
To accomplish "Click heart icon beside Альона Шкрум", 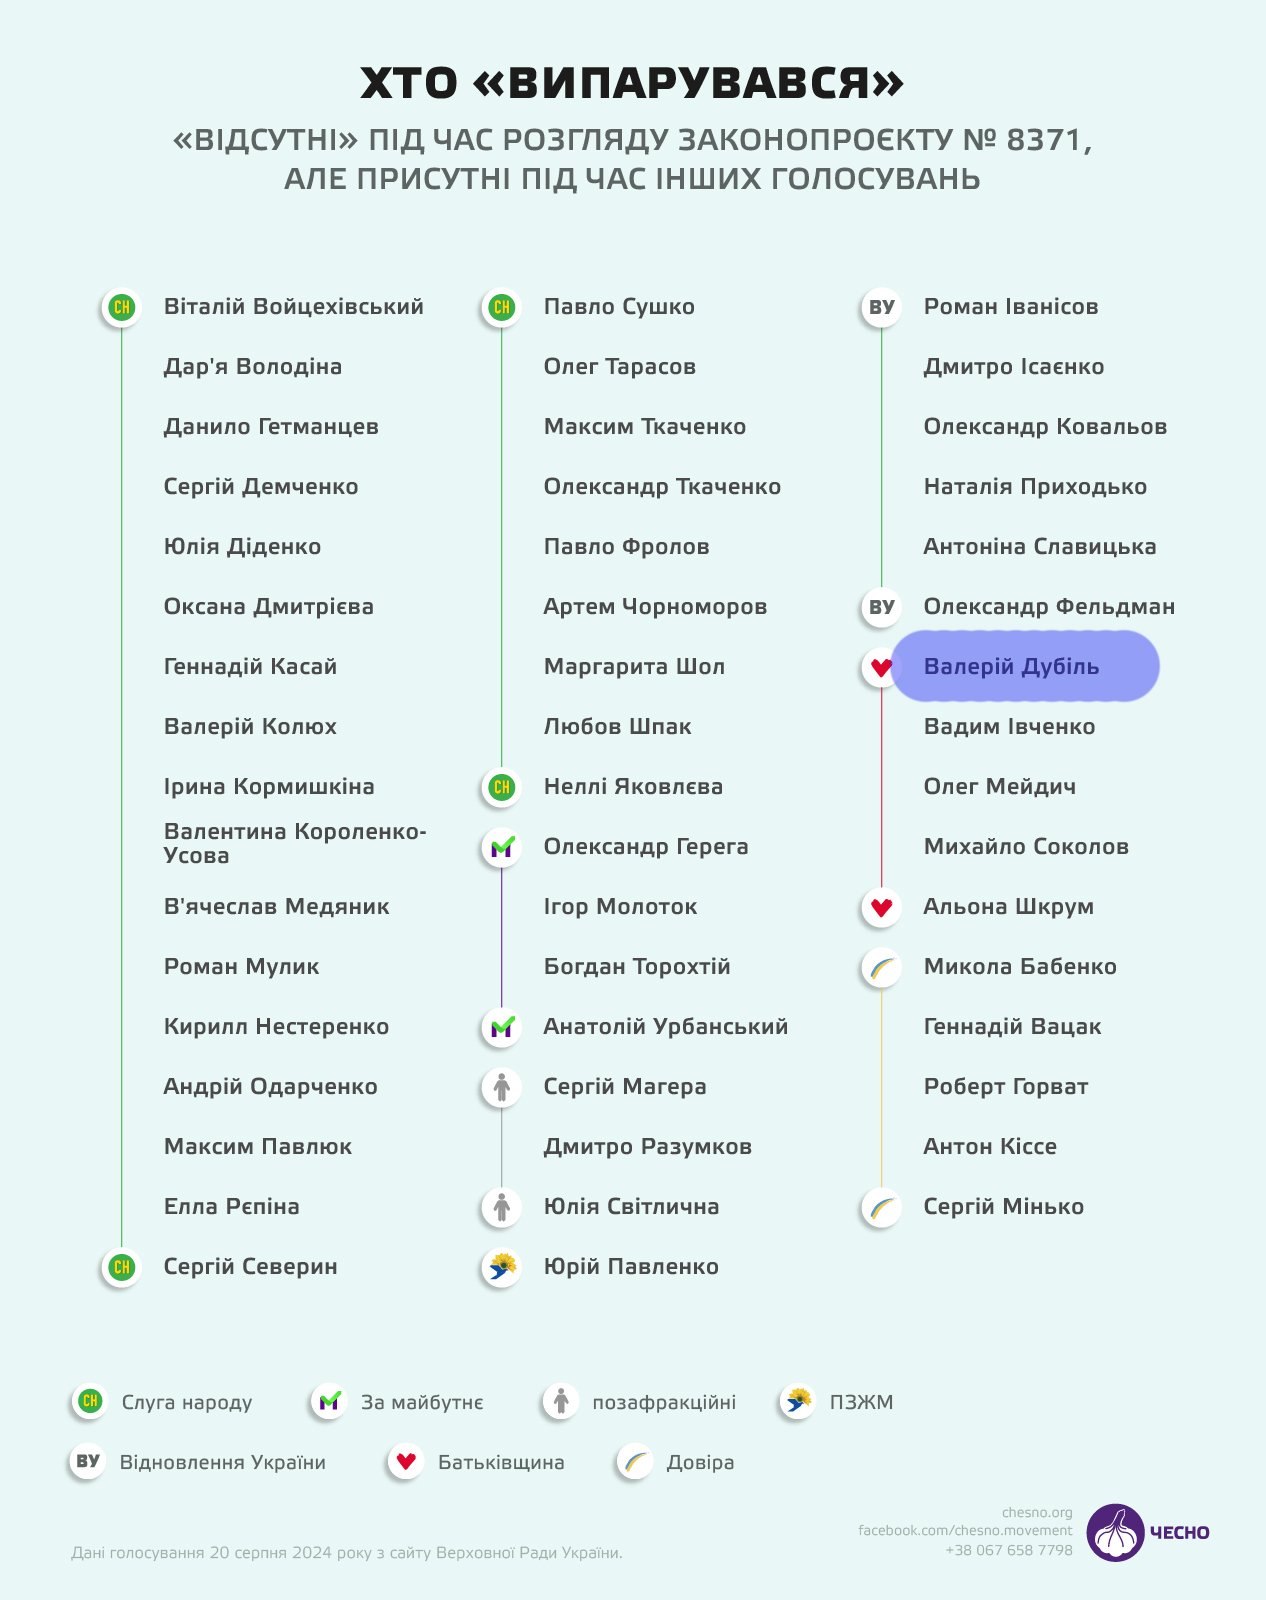I will click(x=881, y=907).
